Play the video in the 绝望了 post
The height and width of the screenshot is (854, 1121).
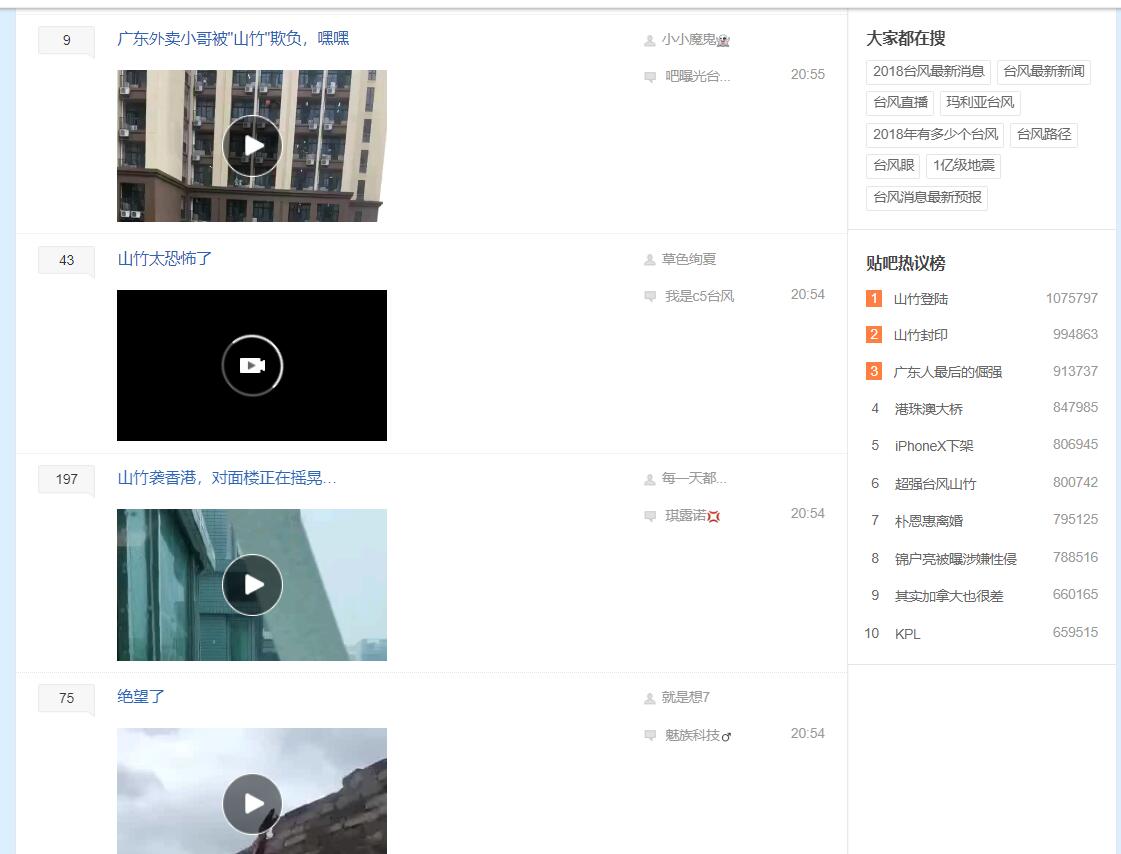(252, 804)
